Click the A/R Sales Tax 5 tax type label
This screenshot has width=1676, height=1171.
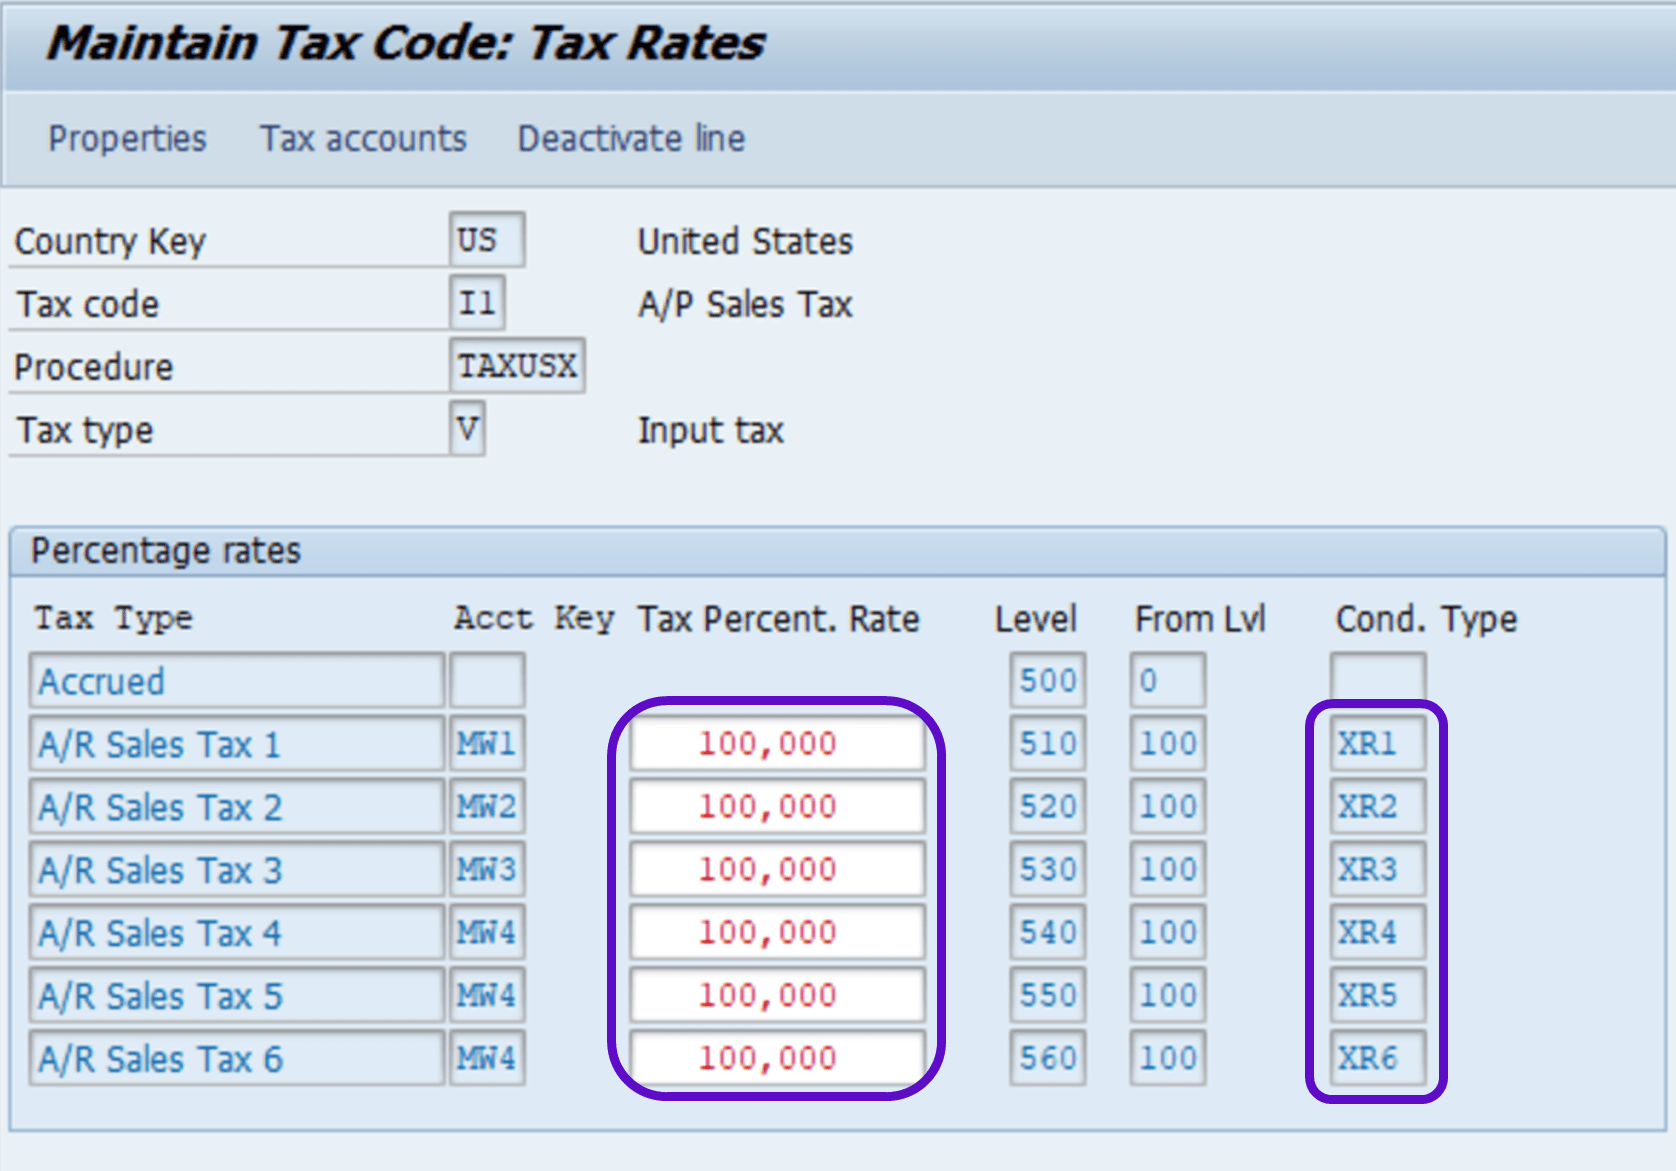coord(237,995)
